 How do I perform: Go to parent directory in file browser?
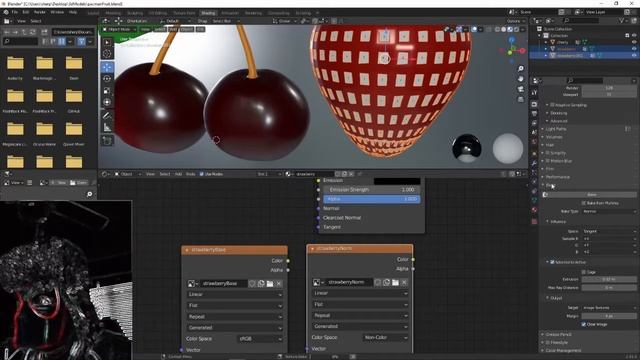(x=25, y=32)
